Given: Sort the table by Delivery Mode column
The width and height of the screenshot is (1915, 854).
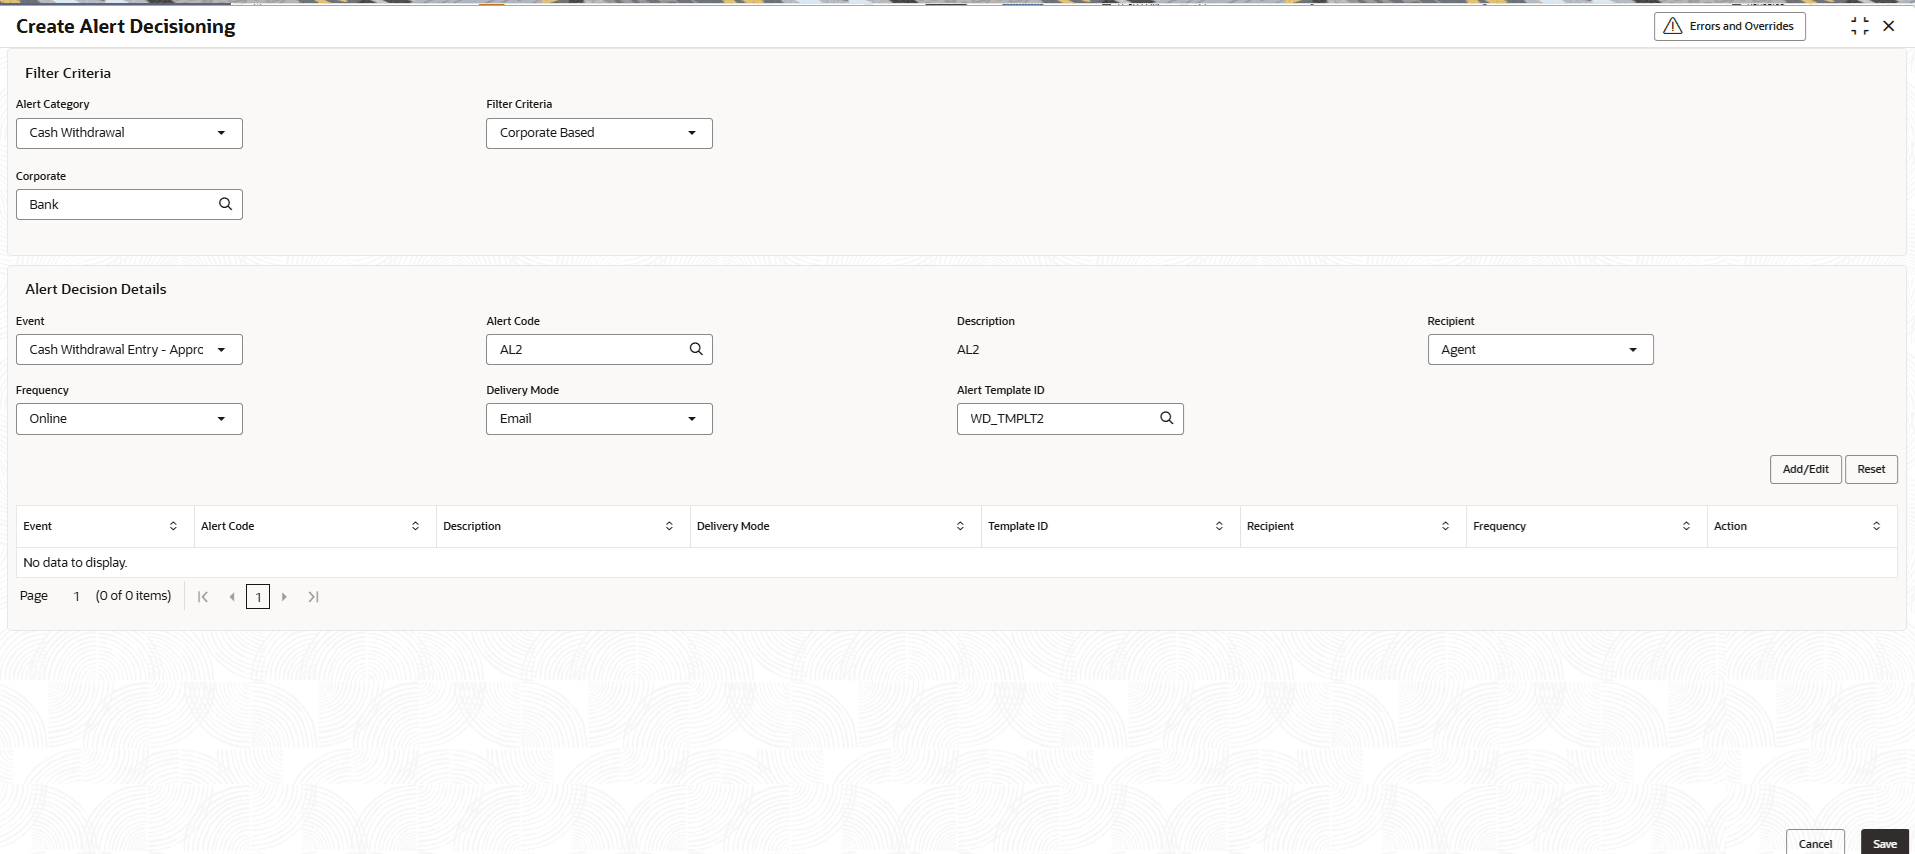Looking at the screenshot, I should [961, 526].
